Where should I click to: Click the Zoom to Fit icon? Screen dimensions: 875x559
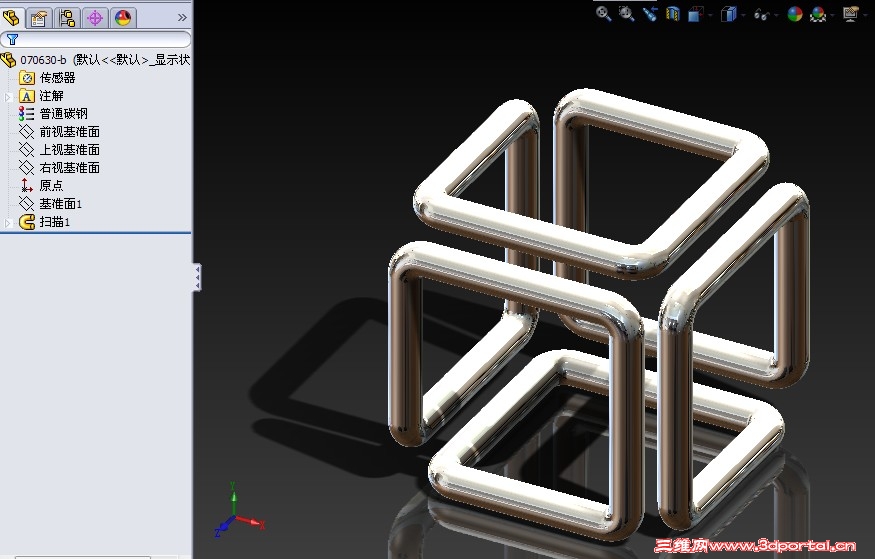point(603,14)
